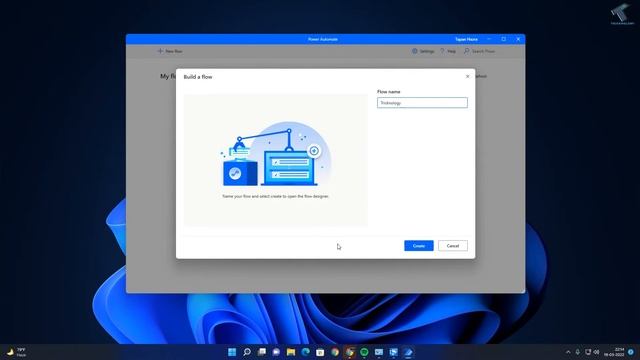Click the Search Flows box
Screen dimensions: 640x360
coord(480,51)
